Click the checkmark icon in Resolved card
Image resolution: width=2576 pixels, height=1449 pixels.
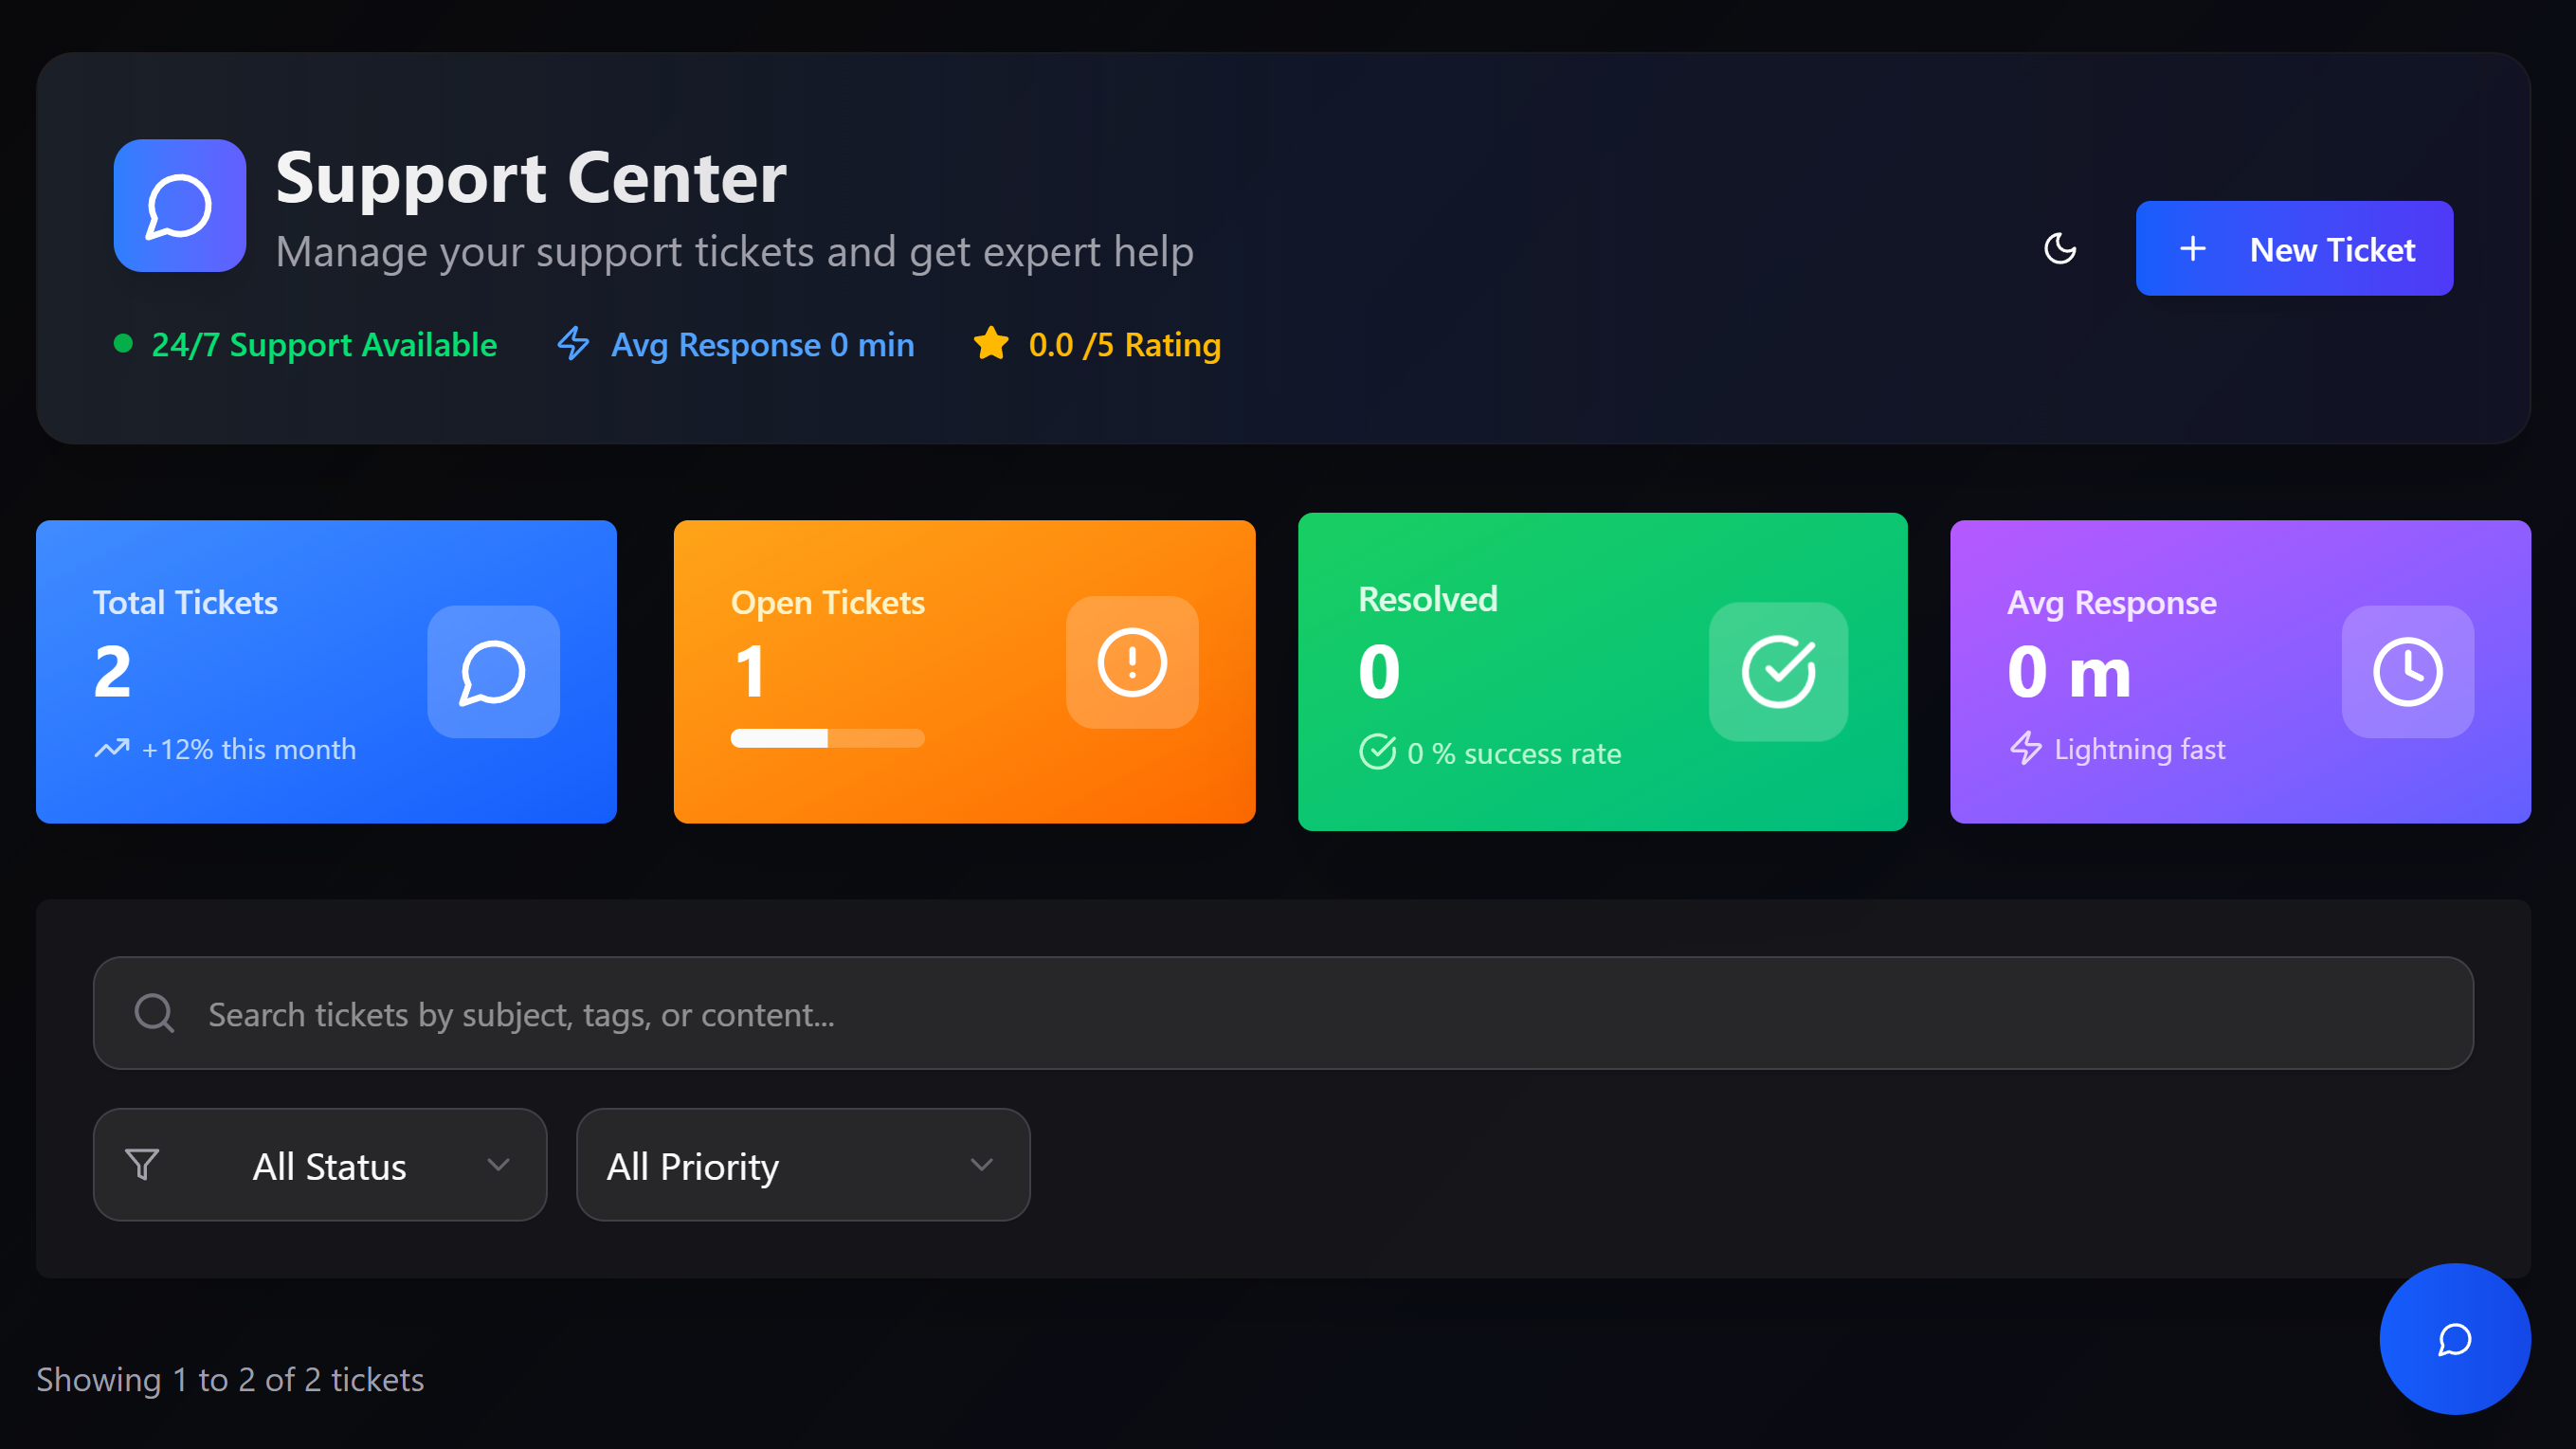1778,671
